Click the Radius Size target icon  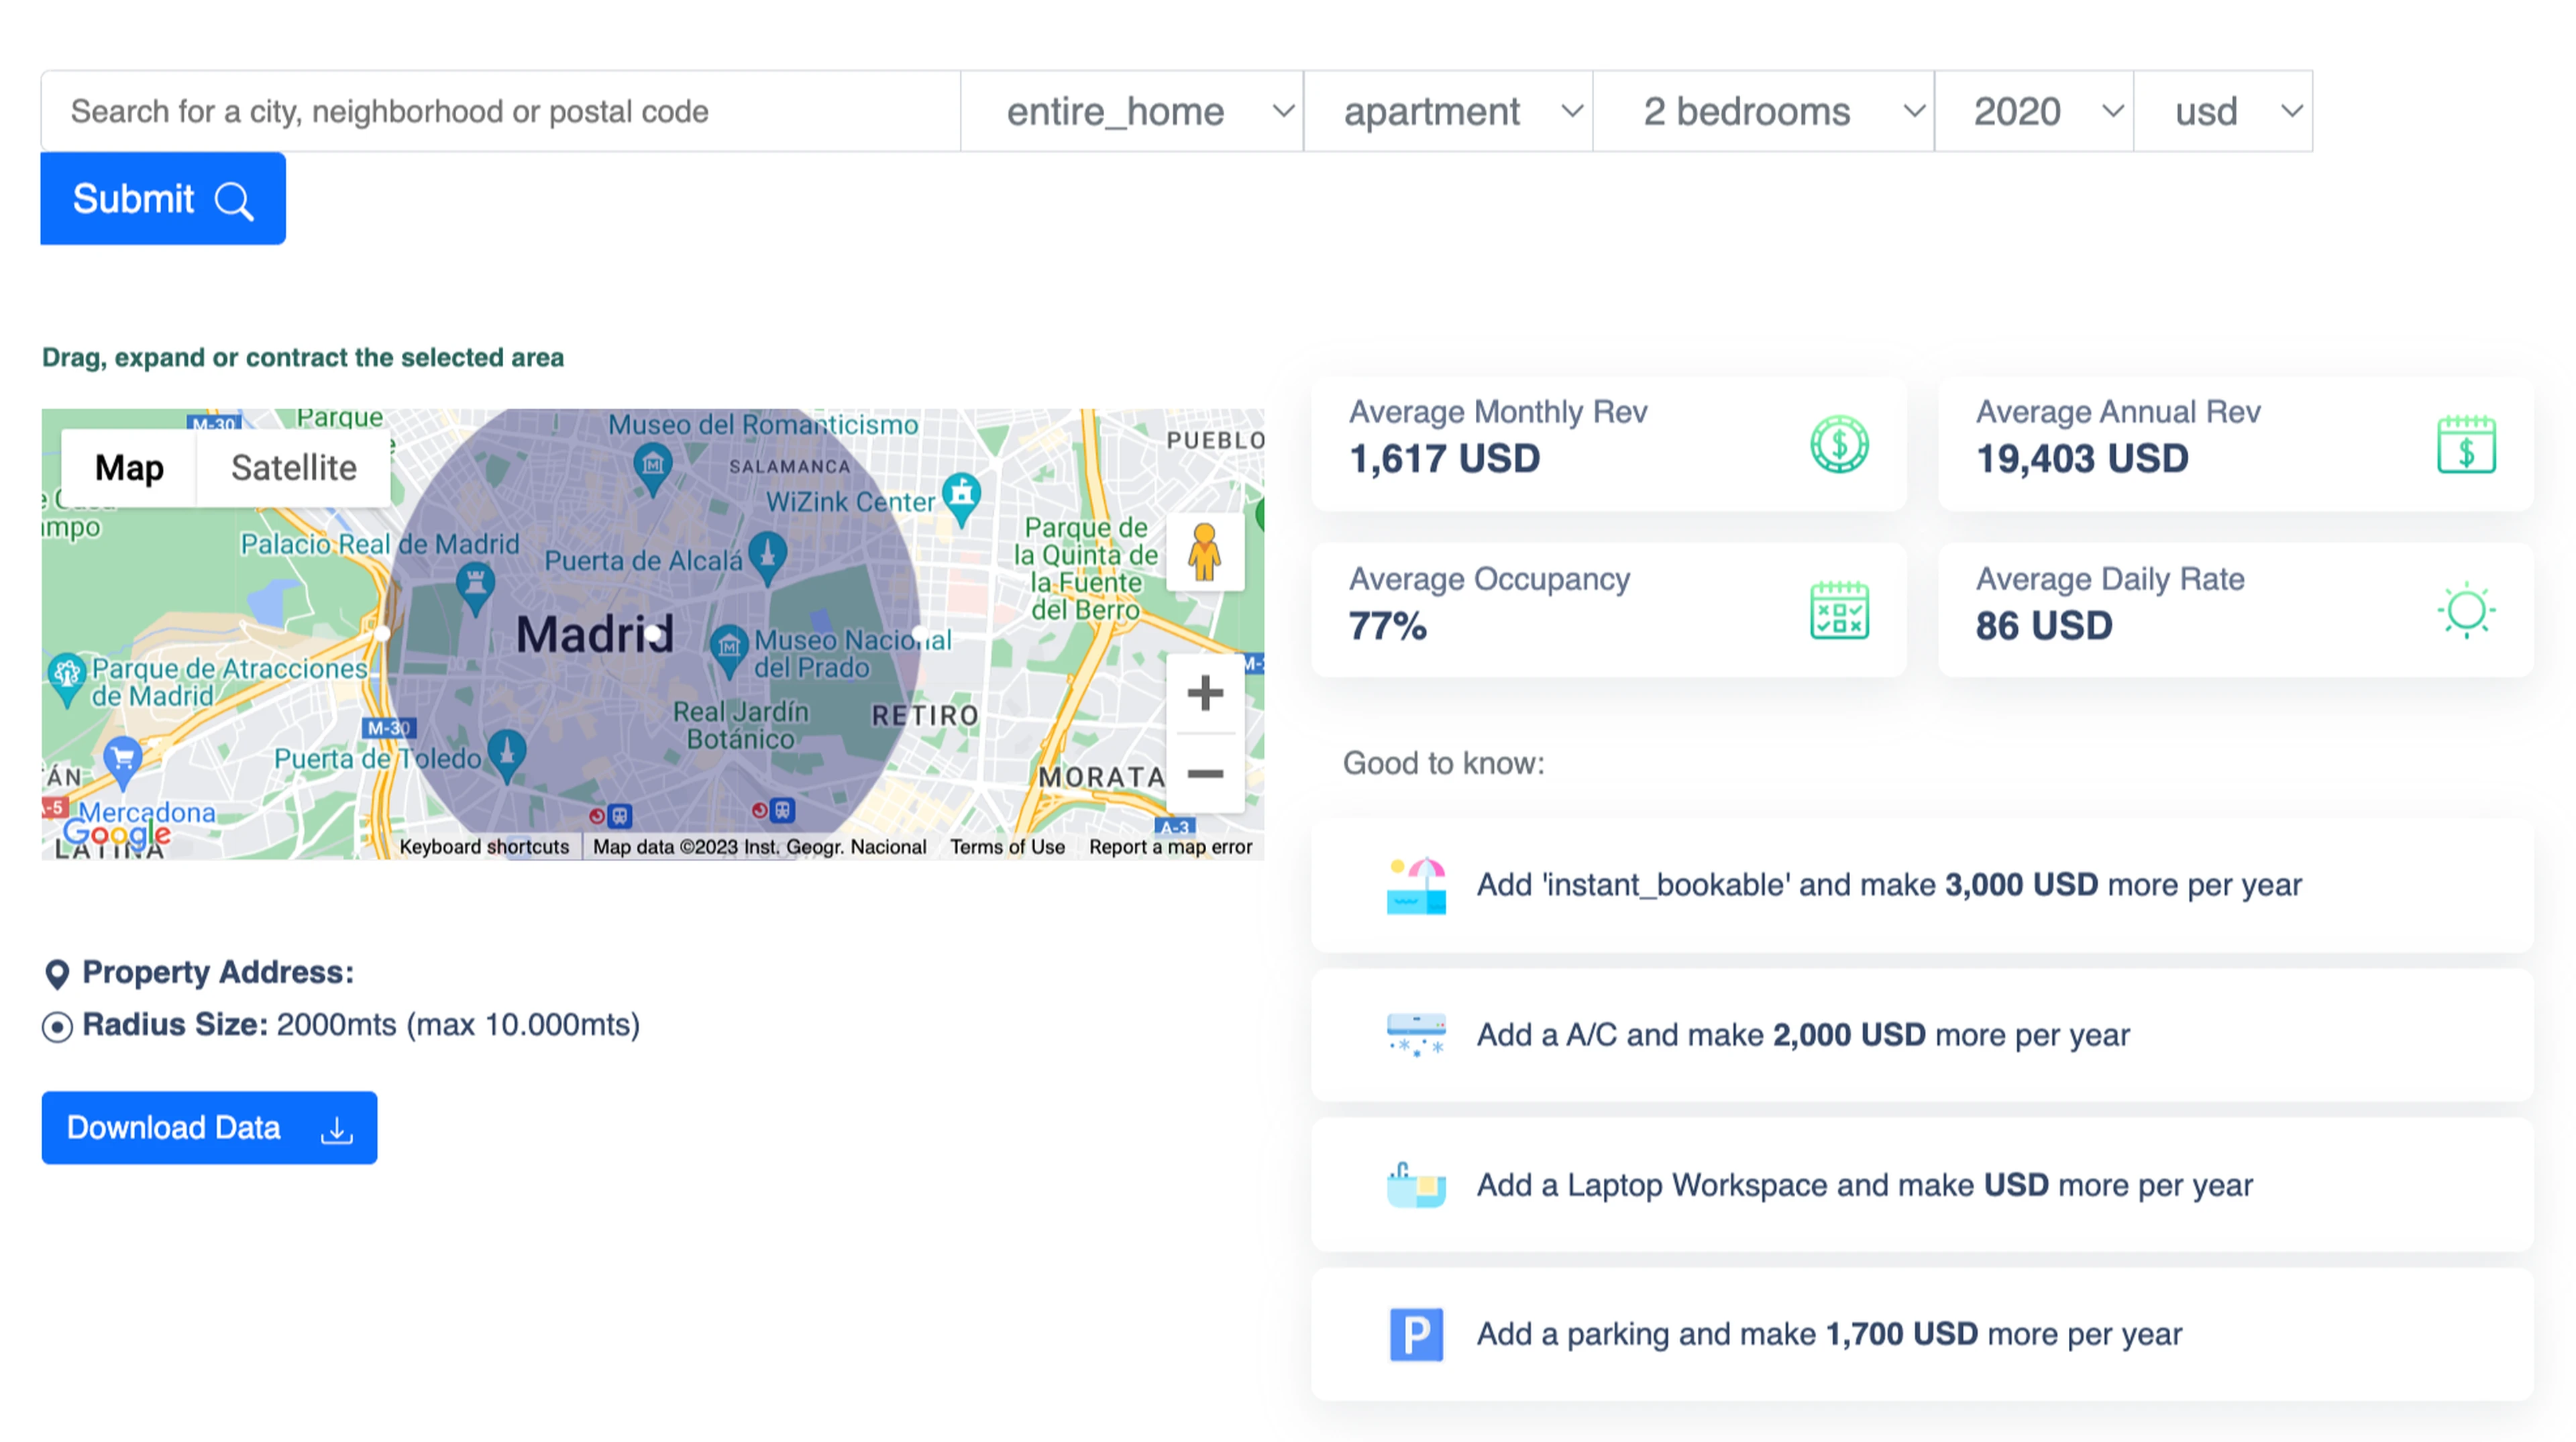pyautogui.click(x=58, y=1027)
